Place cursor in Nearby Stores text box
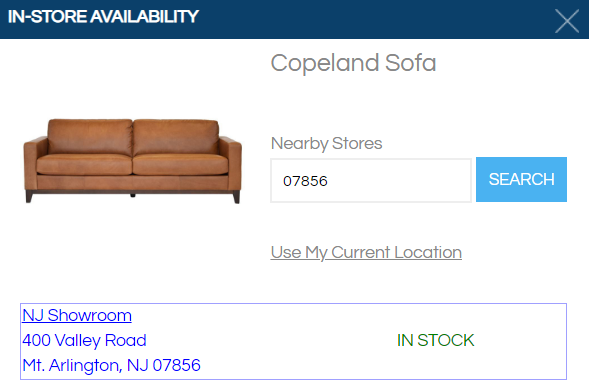 pyautogui.click(x=371, y=181)
